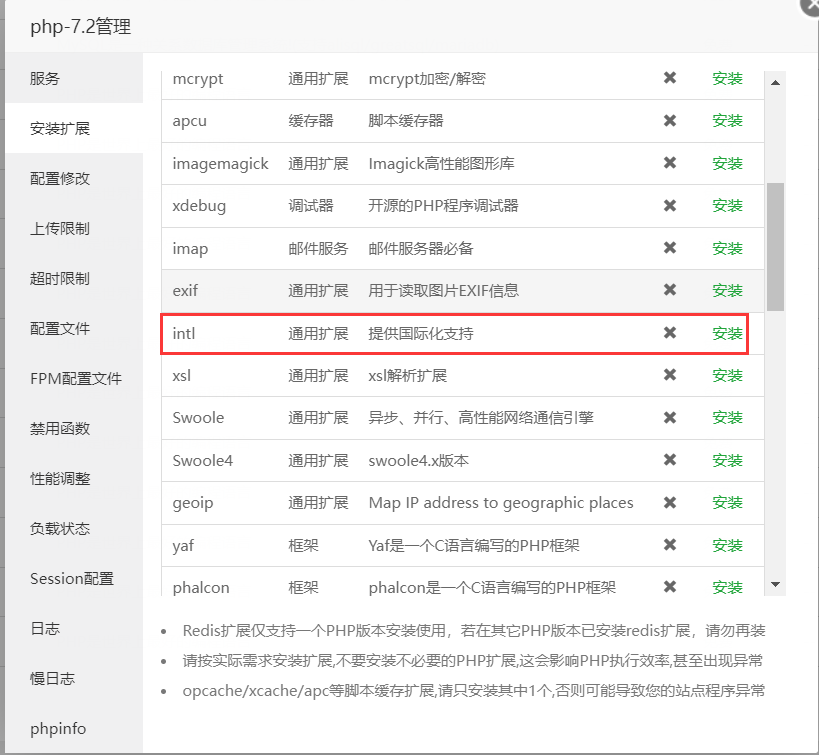Click the 用于读取图片EXIF信息 description
The height and width of the screenshot is (755, 819).
point(443,291)
